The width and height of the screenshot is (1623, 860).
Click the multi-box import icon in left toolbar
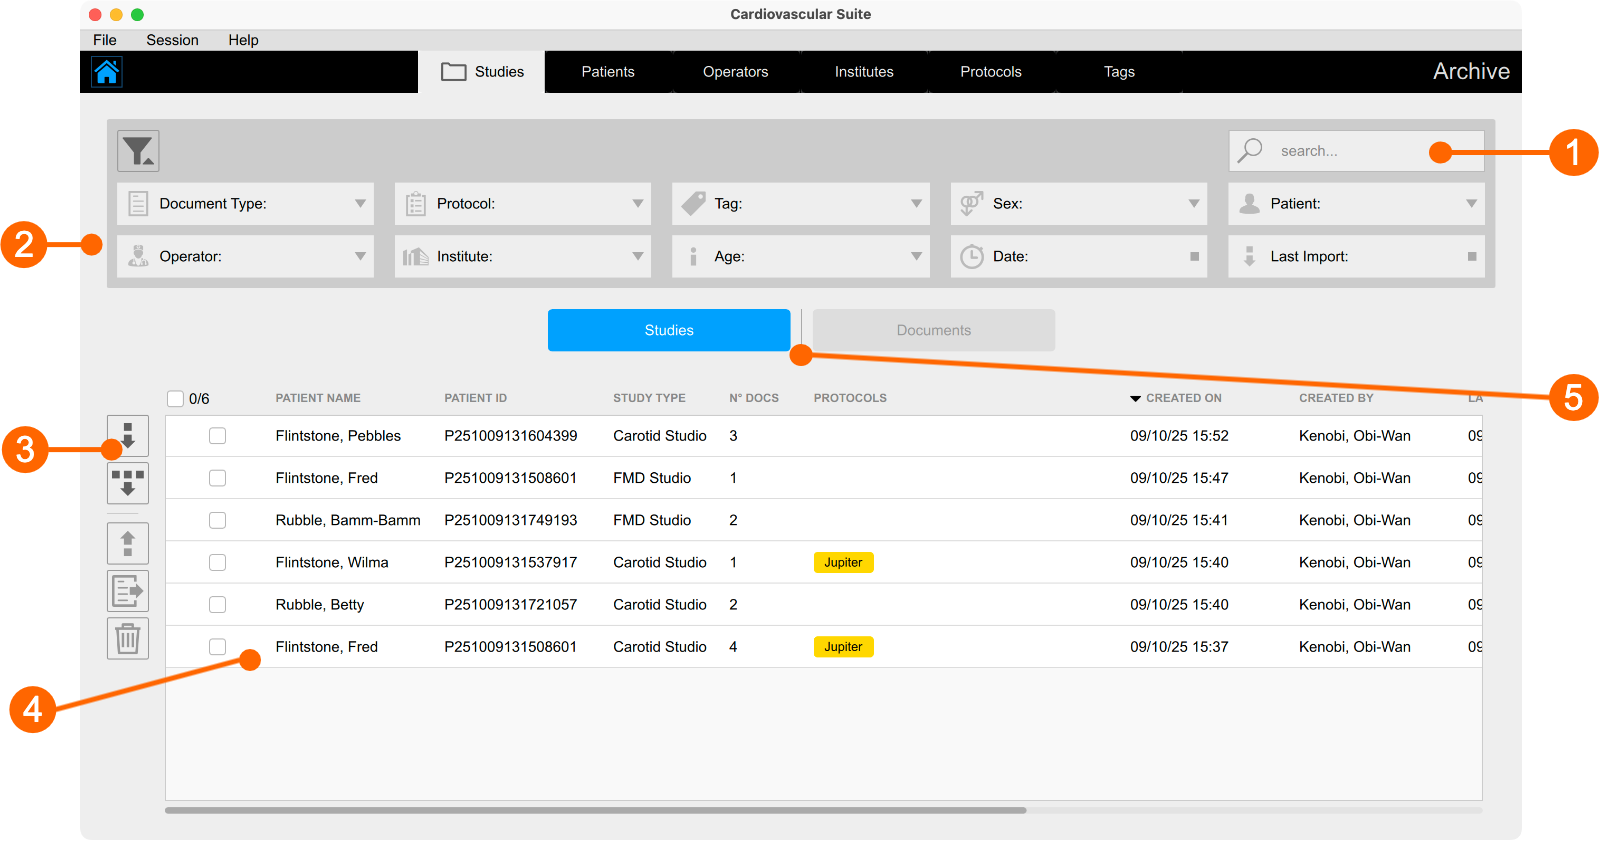point(128,483)
